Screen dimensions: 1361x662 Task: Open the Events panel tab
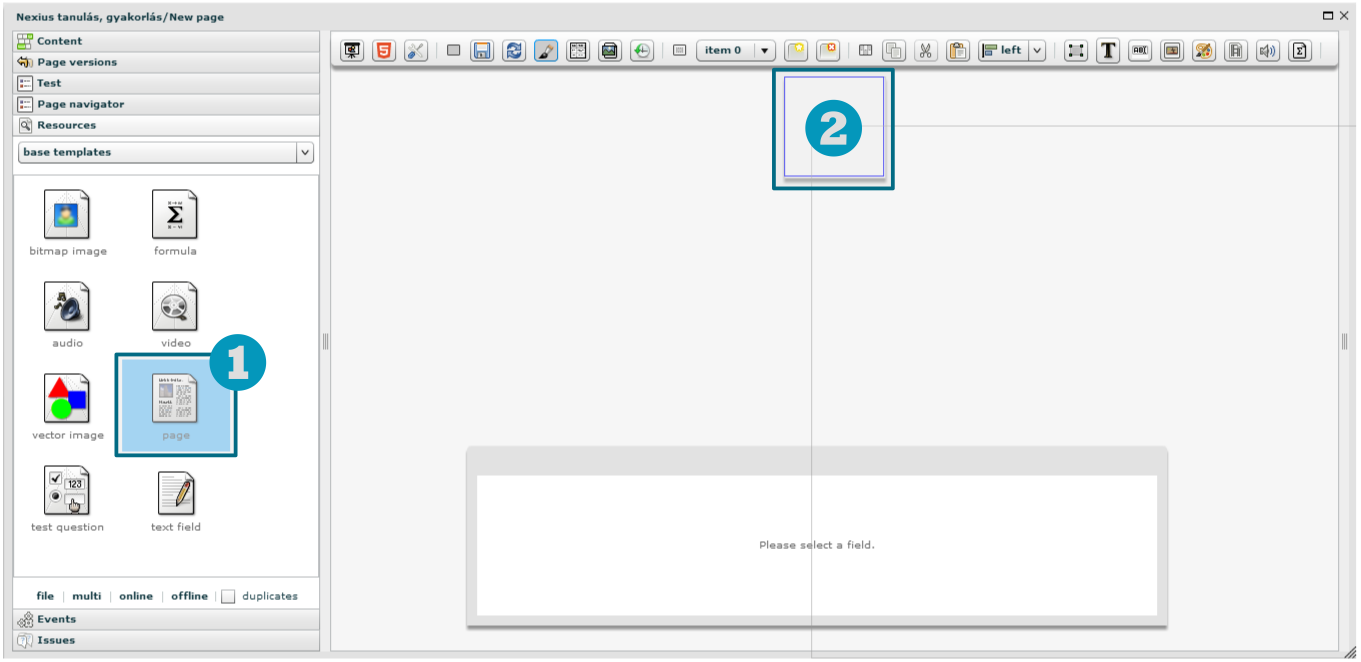[56, 619]
